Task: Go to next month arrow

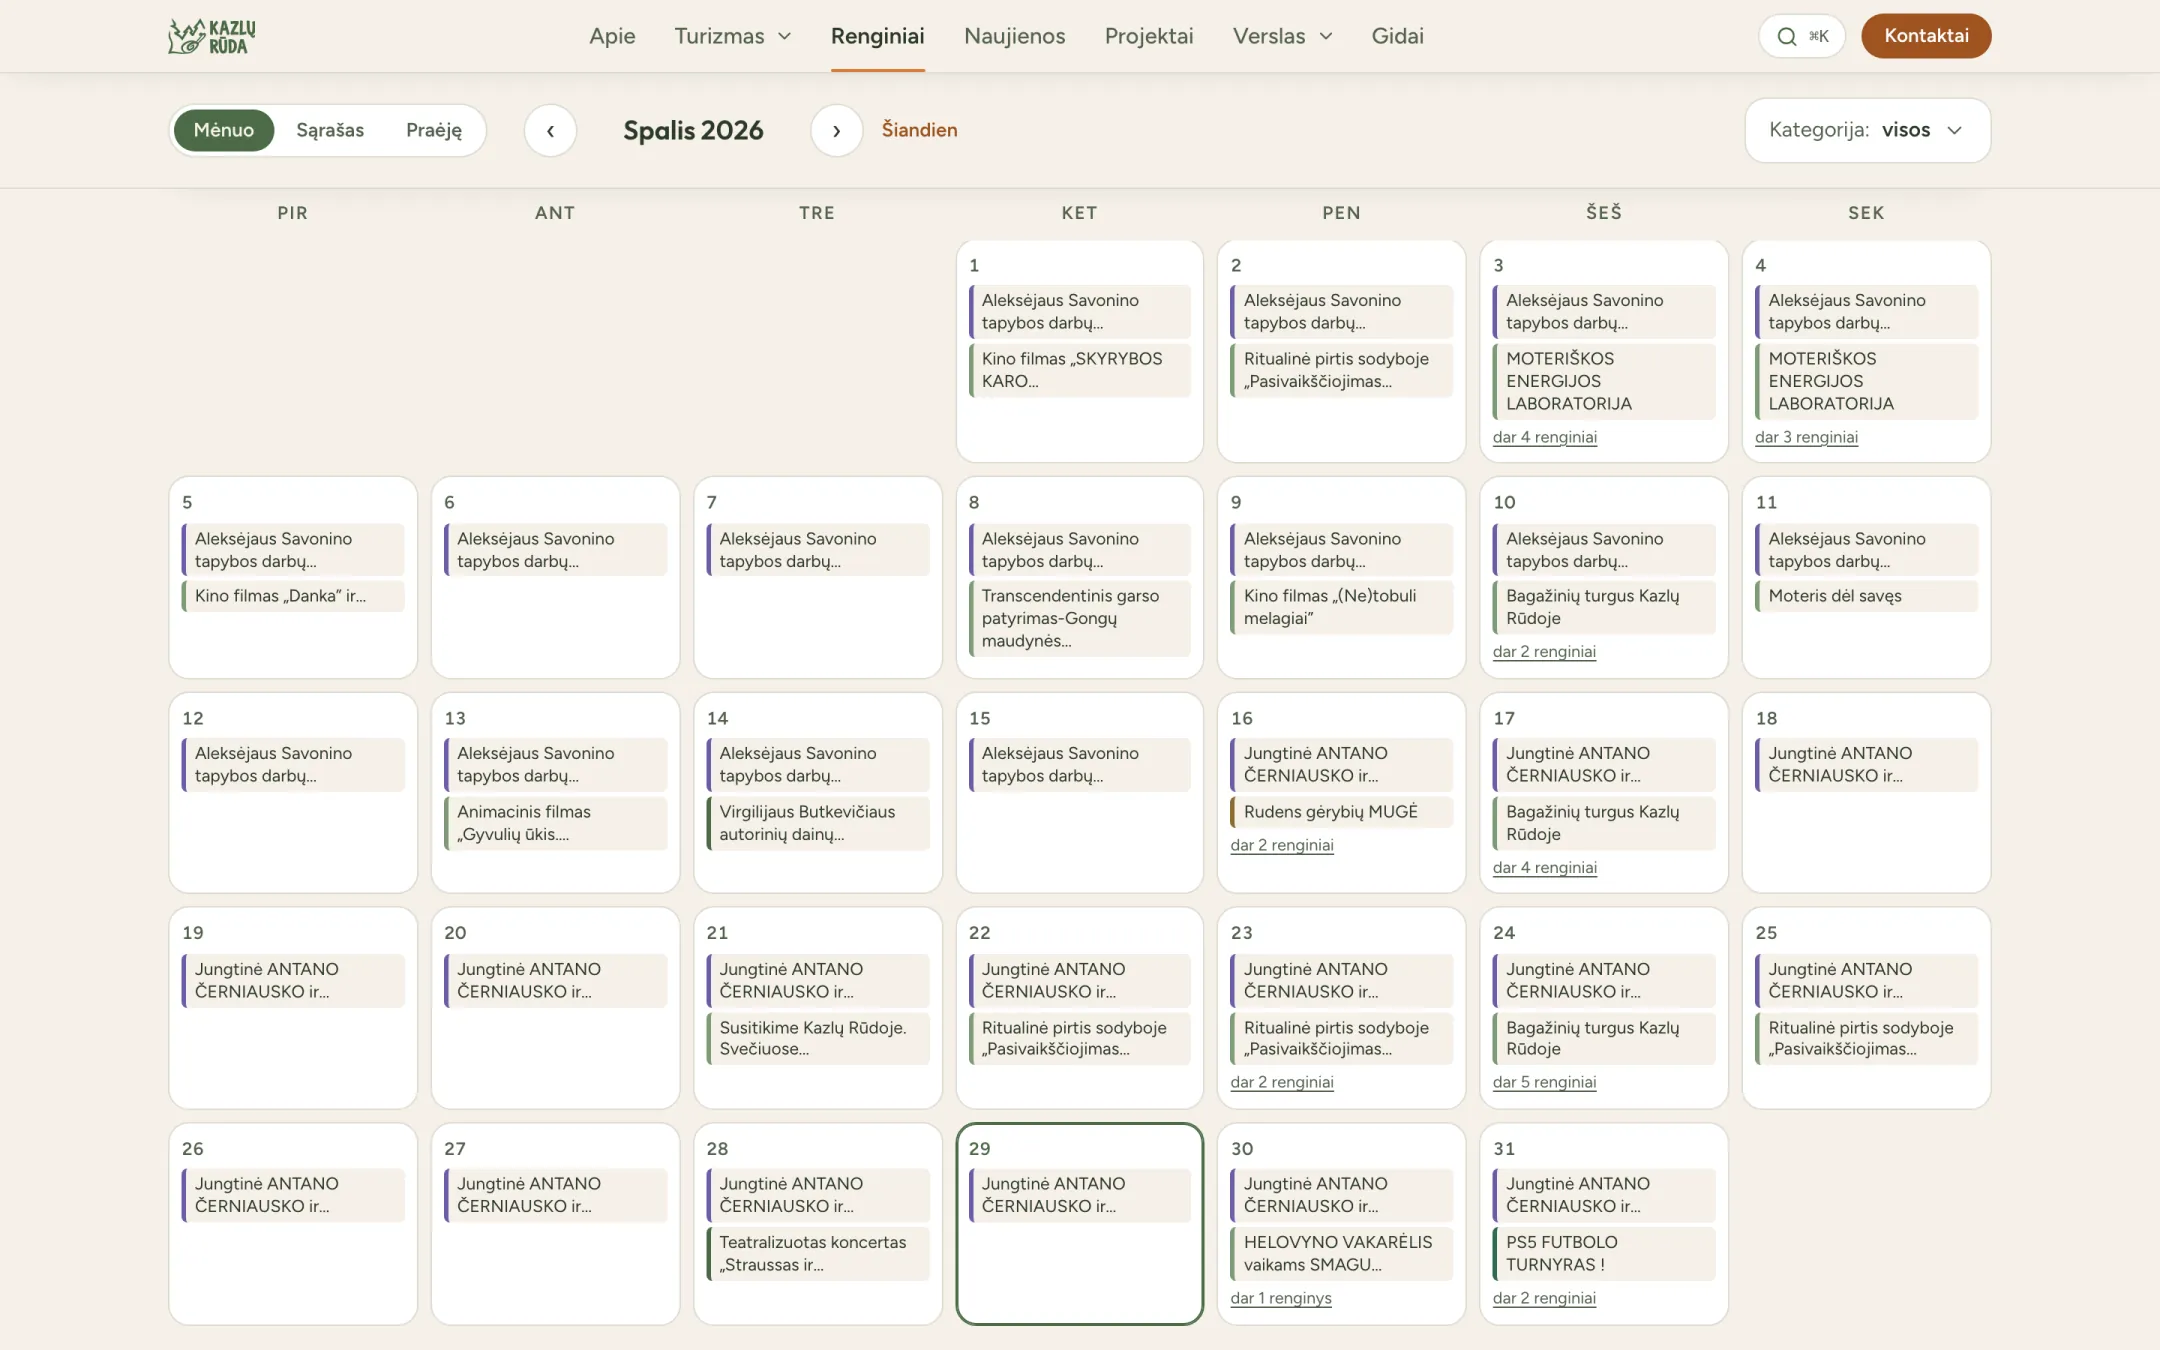Action: coord(836,130)
